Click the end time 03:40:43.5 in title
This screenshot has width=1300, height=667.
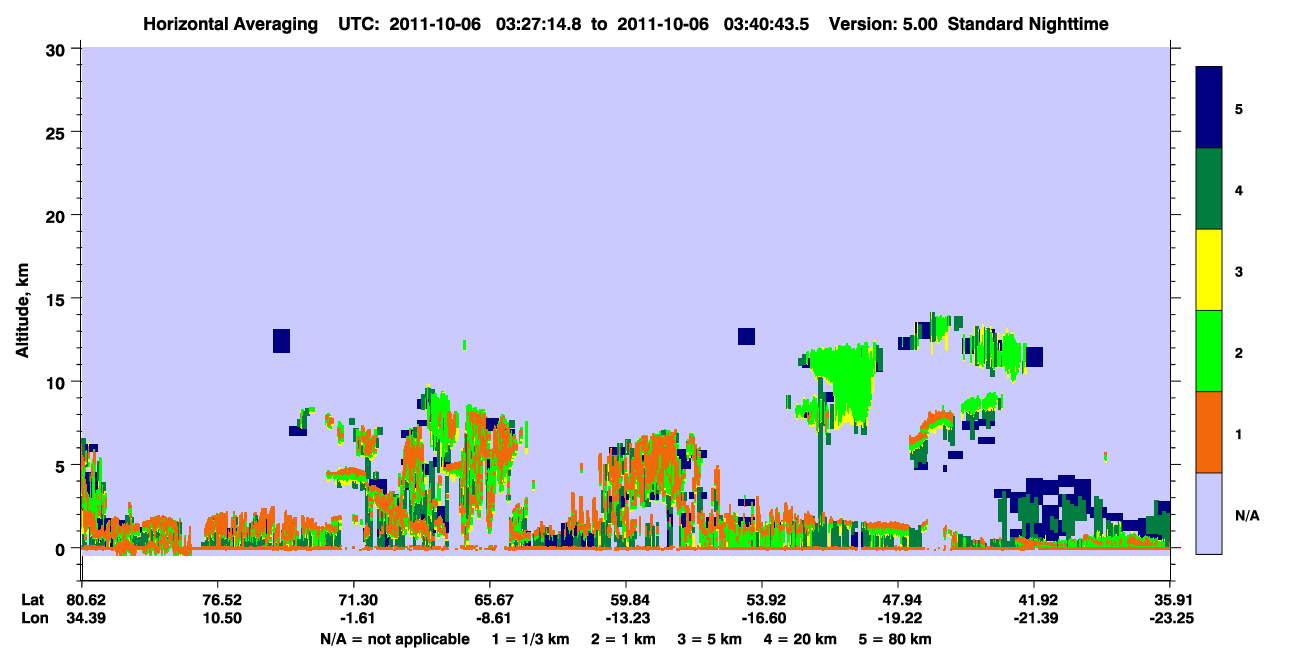(x=766, y=23)
